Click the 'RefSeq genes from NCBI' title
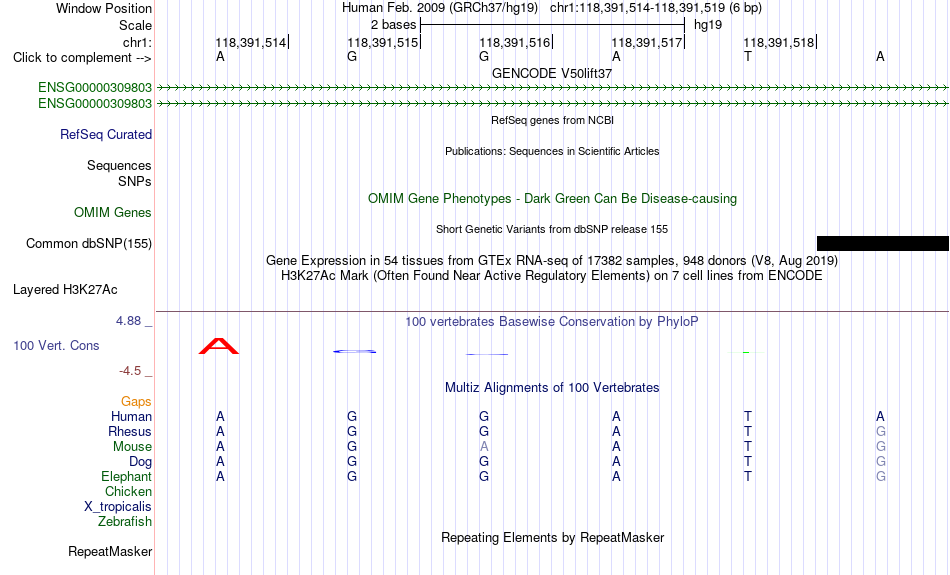The width and height of the screenshot is (950, 575). click(x=552, y=120)
